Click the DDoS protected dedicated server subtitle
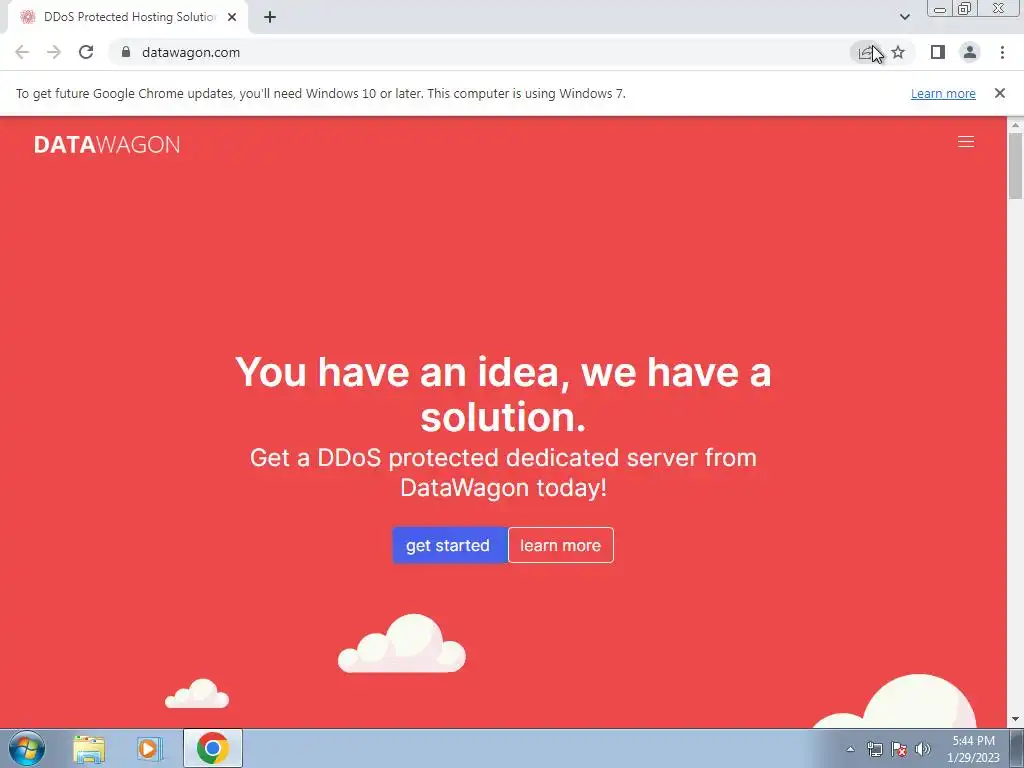The image size is (1024, 768). [x=504, y=472]
